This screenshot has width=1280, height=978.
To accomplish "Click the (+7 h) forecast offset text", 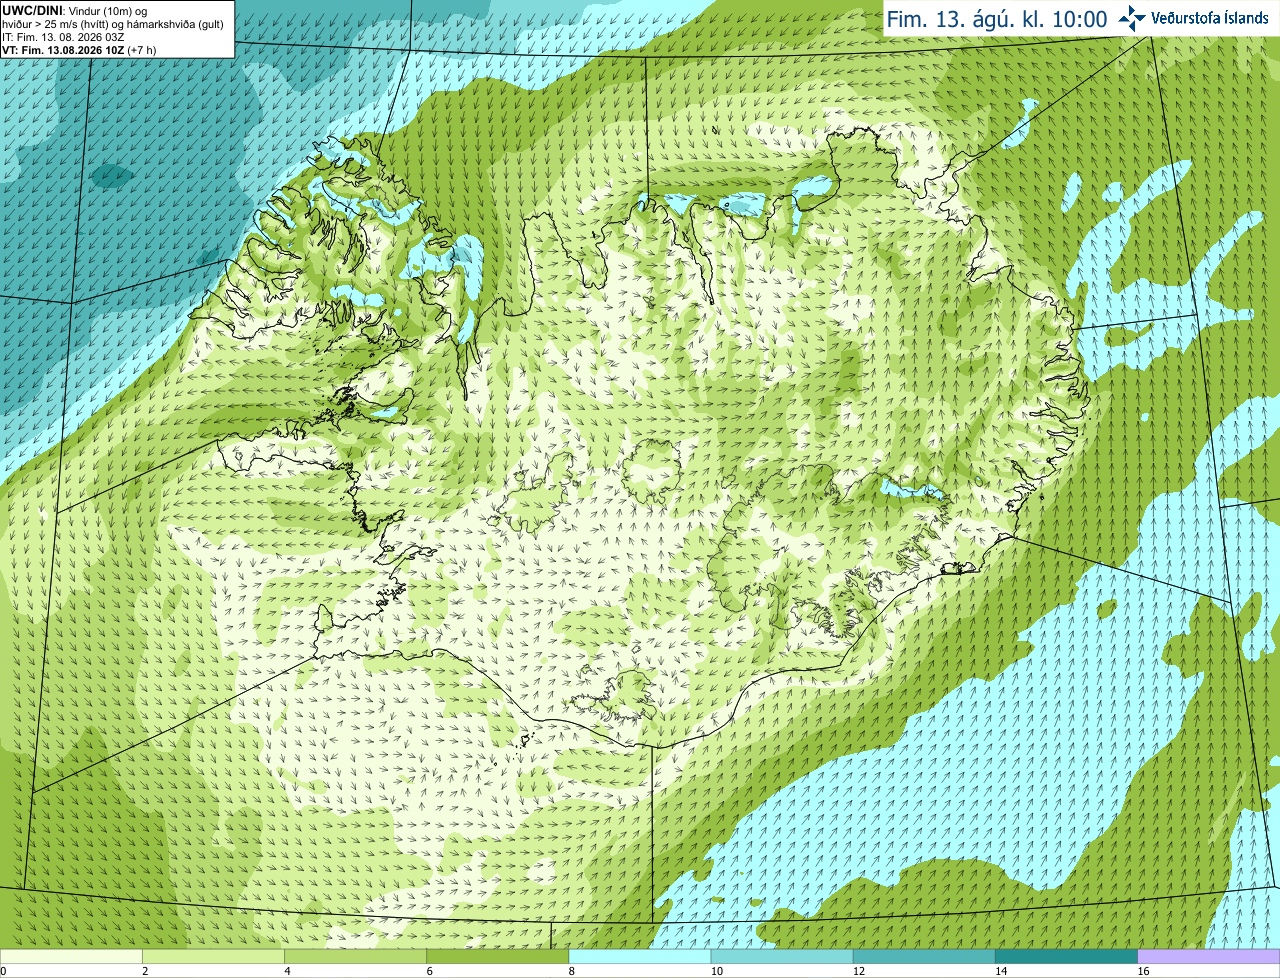I will [x=142, y=50].
